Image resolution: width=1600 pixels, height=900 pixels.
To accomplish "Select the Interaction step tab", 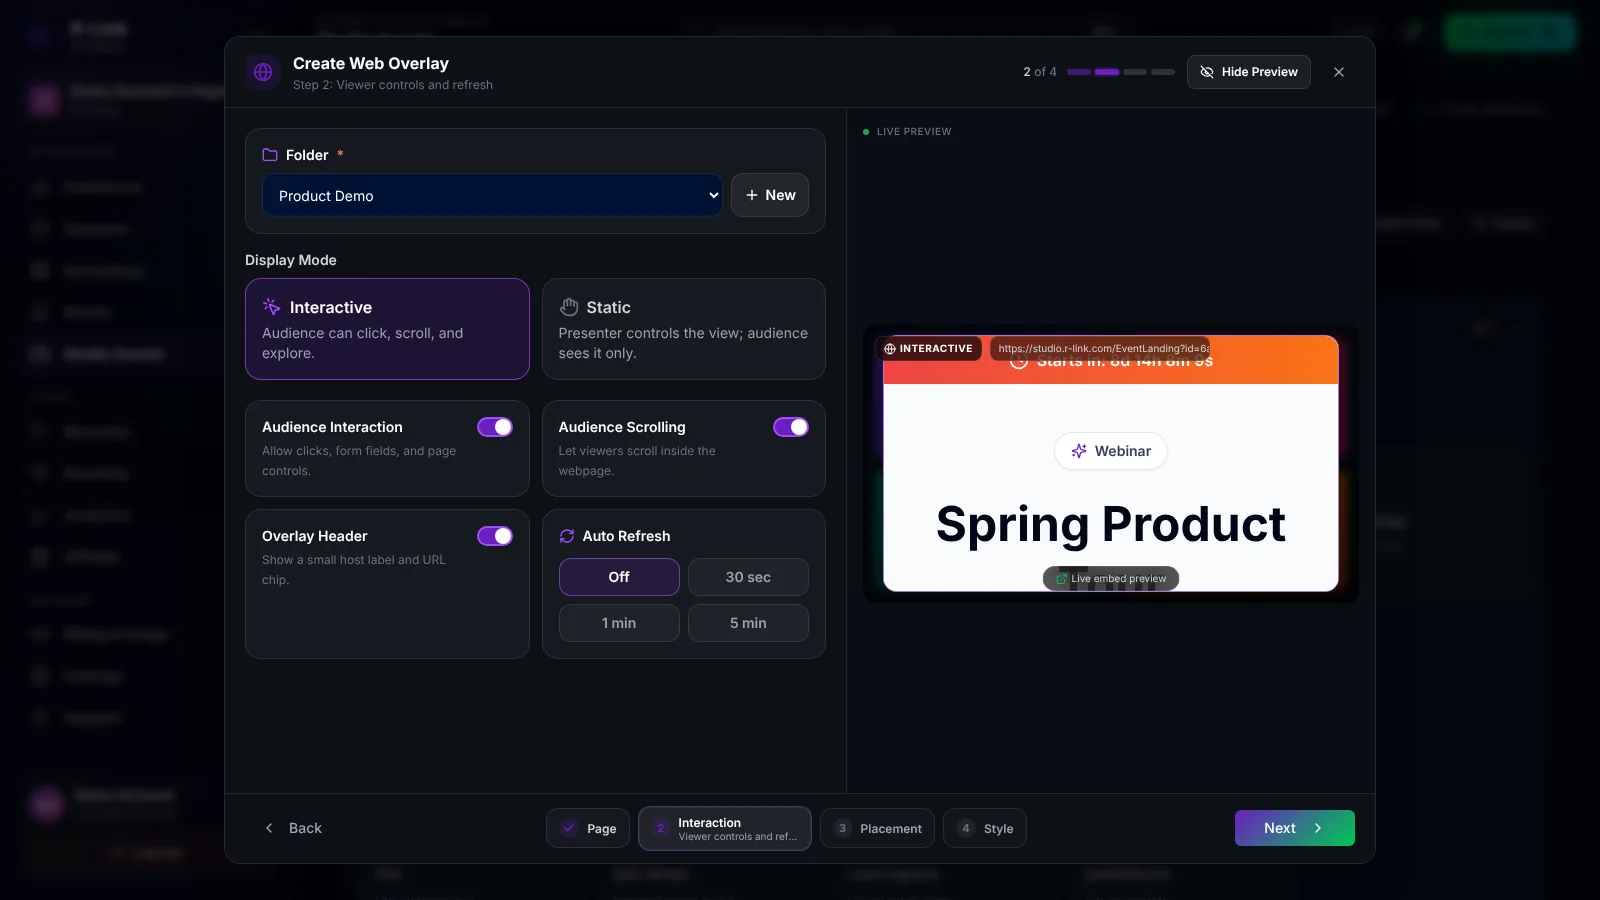I will (725, 828).
